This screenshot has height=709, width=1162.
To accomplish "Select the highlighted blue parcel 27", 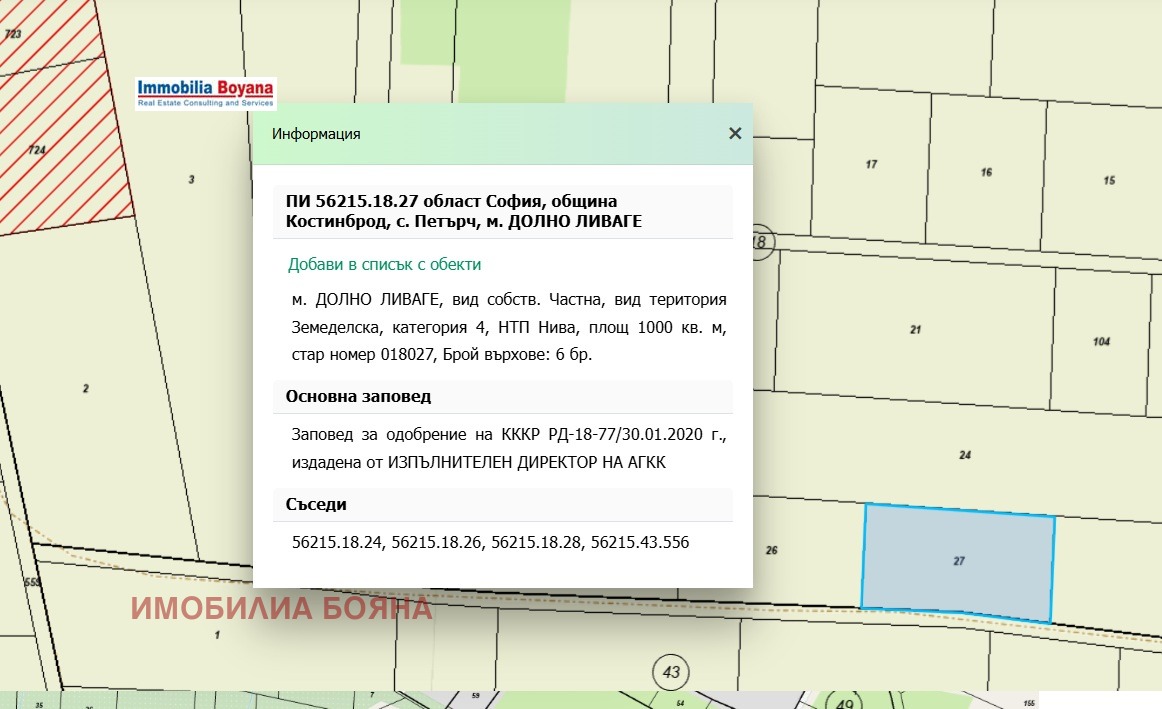I will pyautogui.click(x=957, y=562).
